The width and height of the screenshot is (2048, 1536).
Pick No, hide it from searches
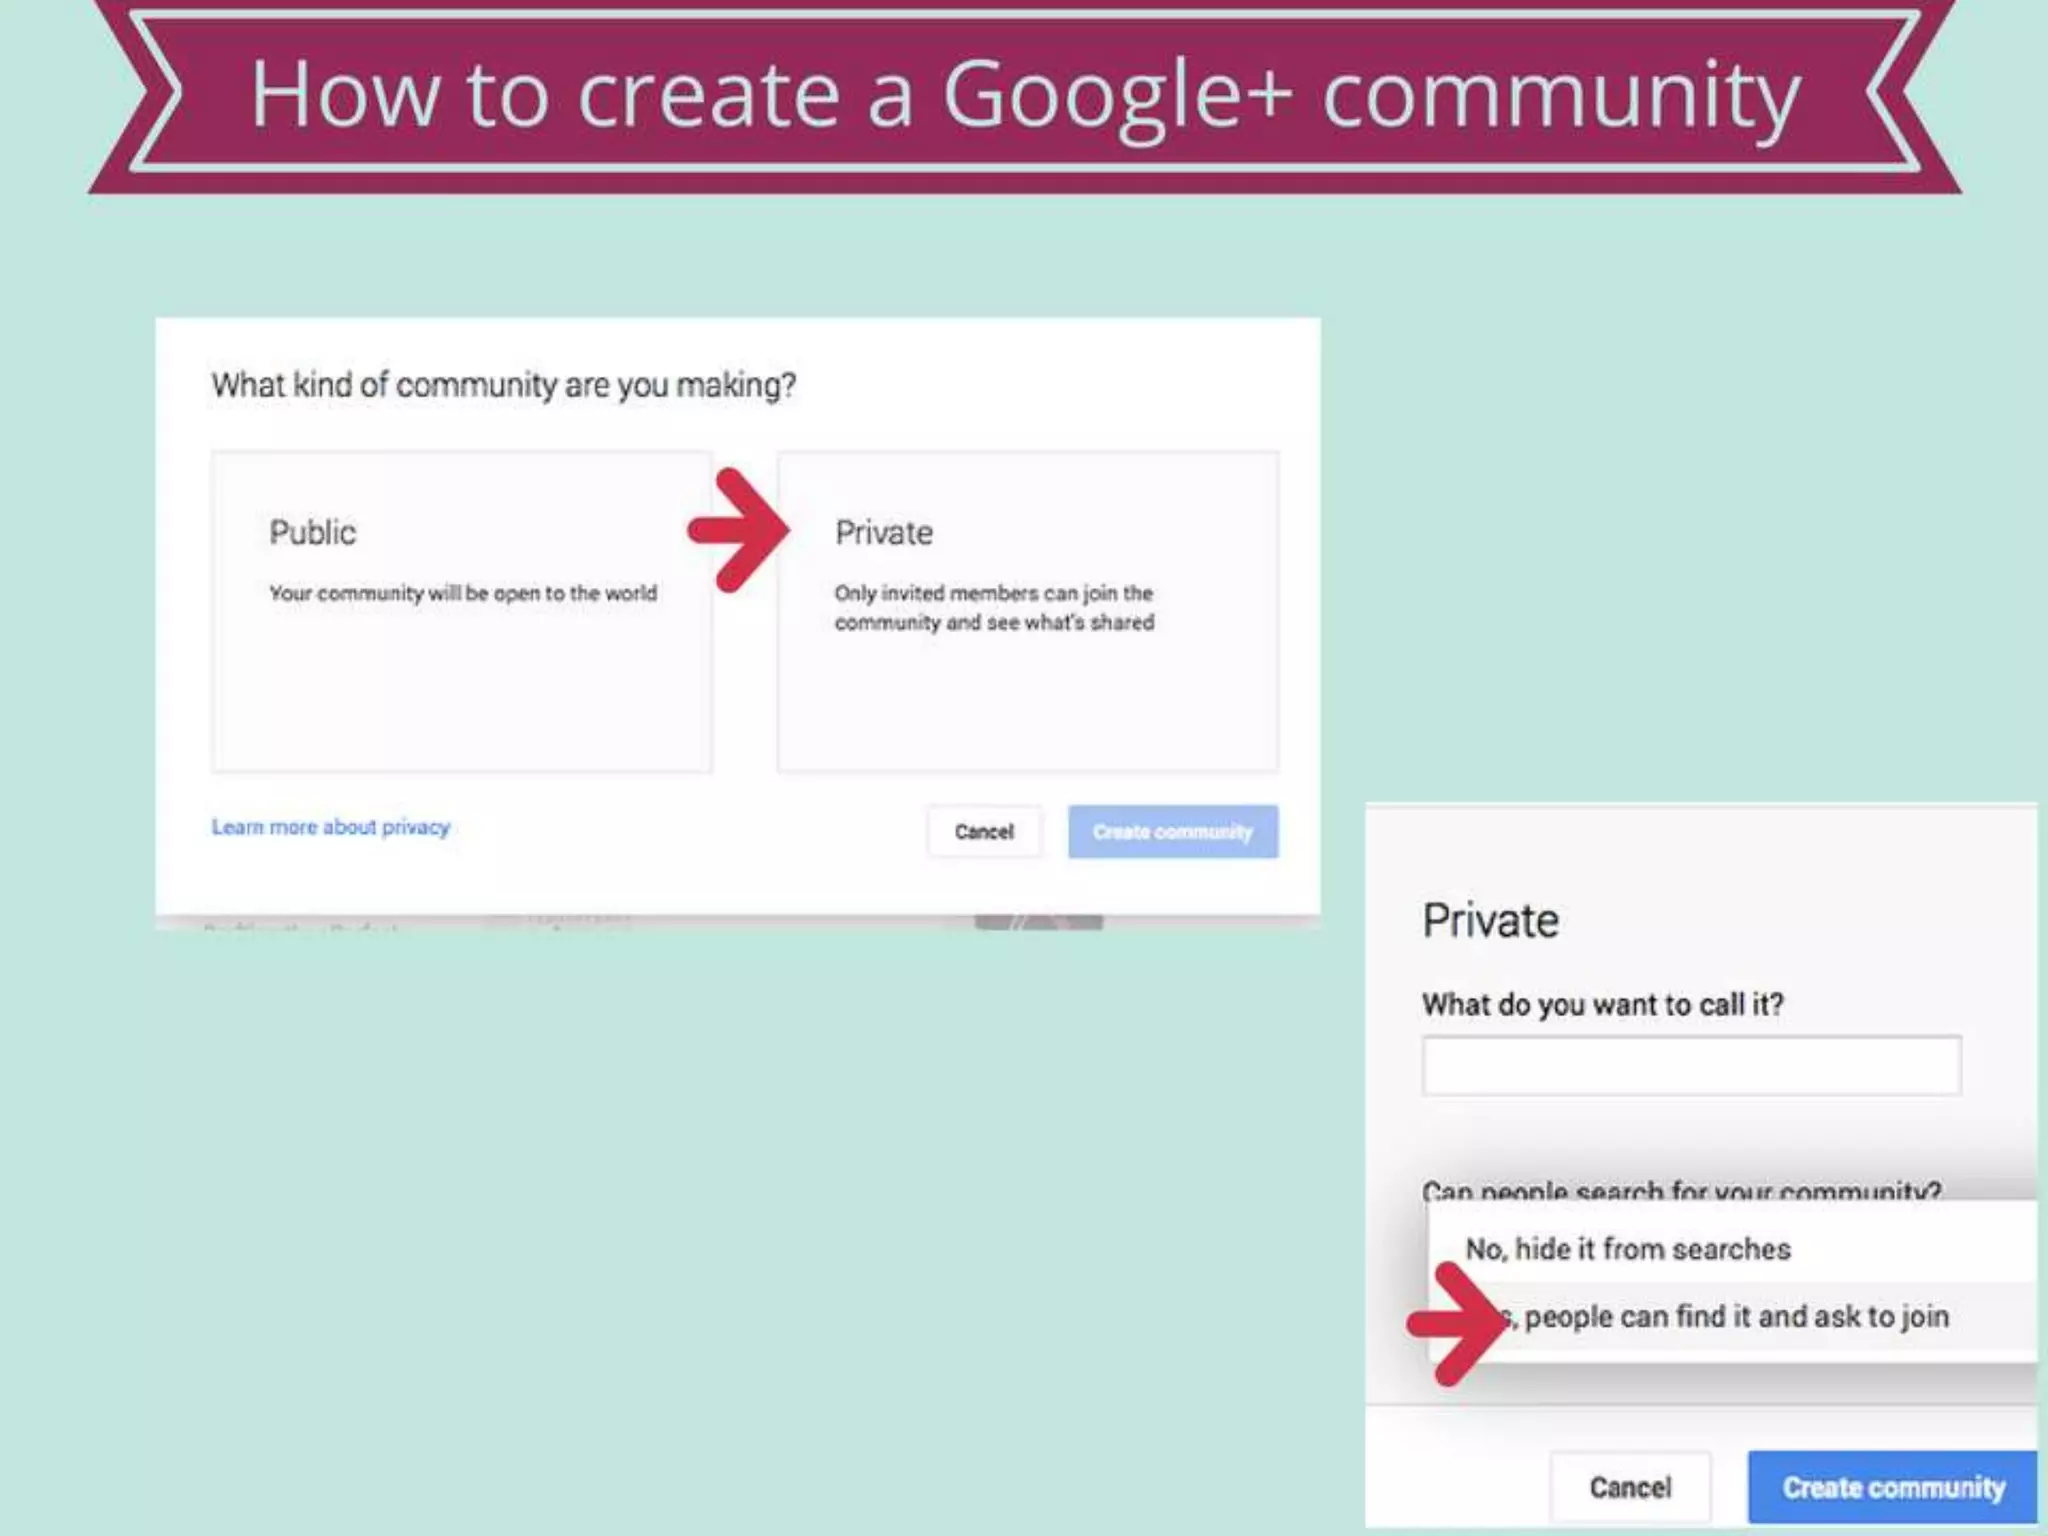pyautogui.click(x=1628, y=1249)
